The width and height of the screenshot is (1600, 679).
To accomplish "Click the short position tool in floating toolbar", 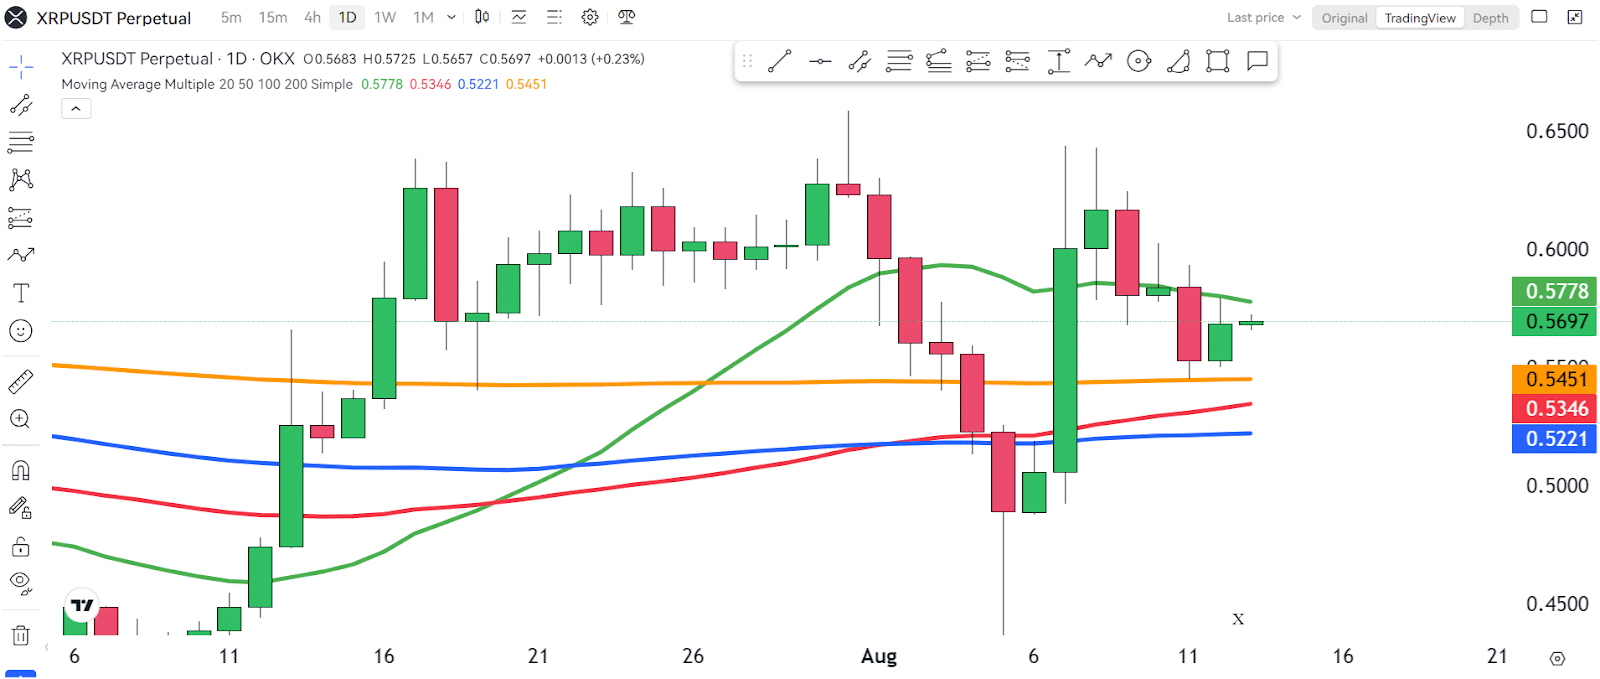I will point(1018,61).
